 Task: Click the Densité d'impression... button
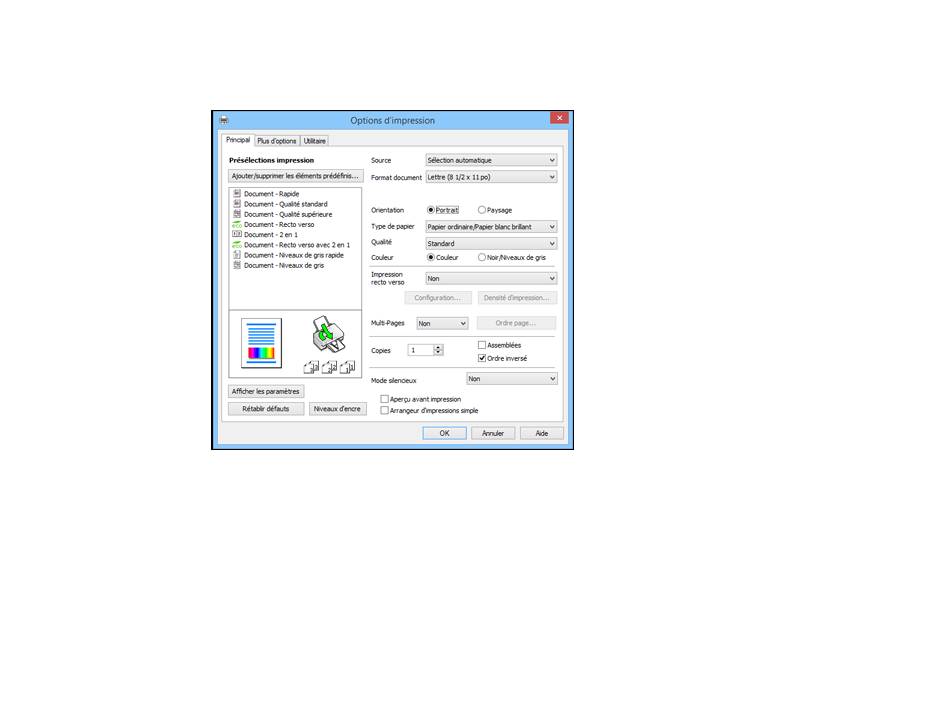coord(517,298)
